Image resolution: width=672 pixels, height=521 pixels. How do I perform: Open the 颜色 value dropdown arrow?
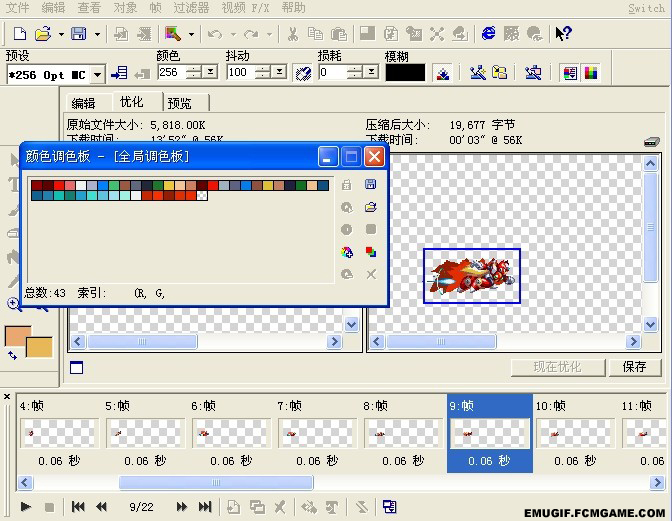coord(210,72)
